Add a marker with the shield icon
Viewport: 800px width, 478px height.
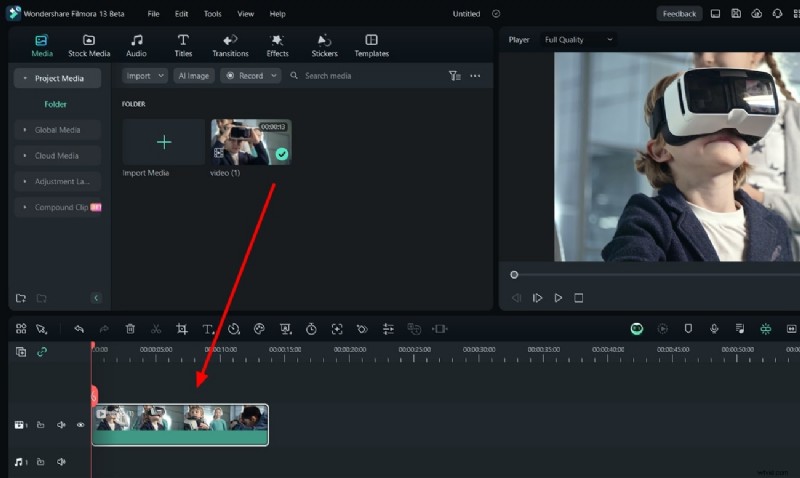pos(688,329)
